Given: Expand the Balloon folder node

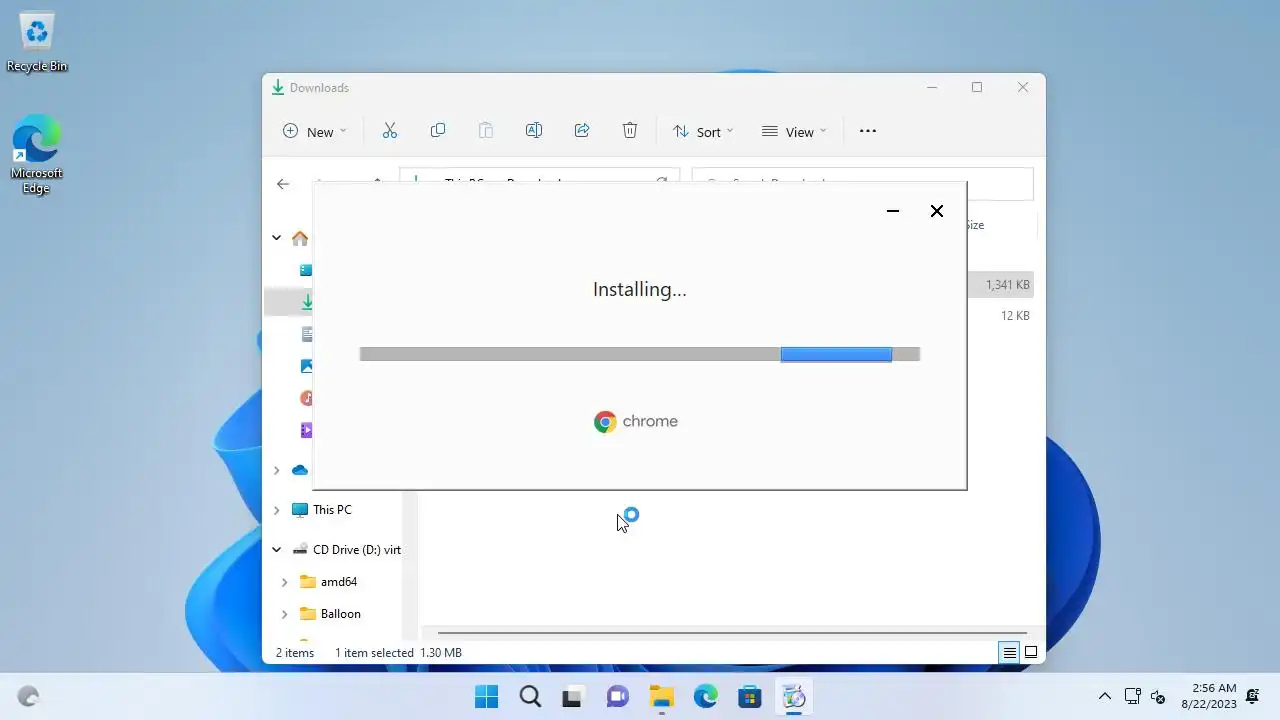Looking at the screenshot, I should coord(285,614).
